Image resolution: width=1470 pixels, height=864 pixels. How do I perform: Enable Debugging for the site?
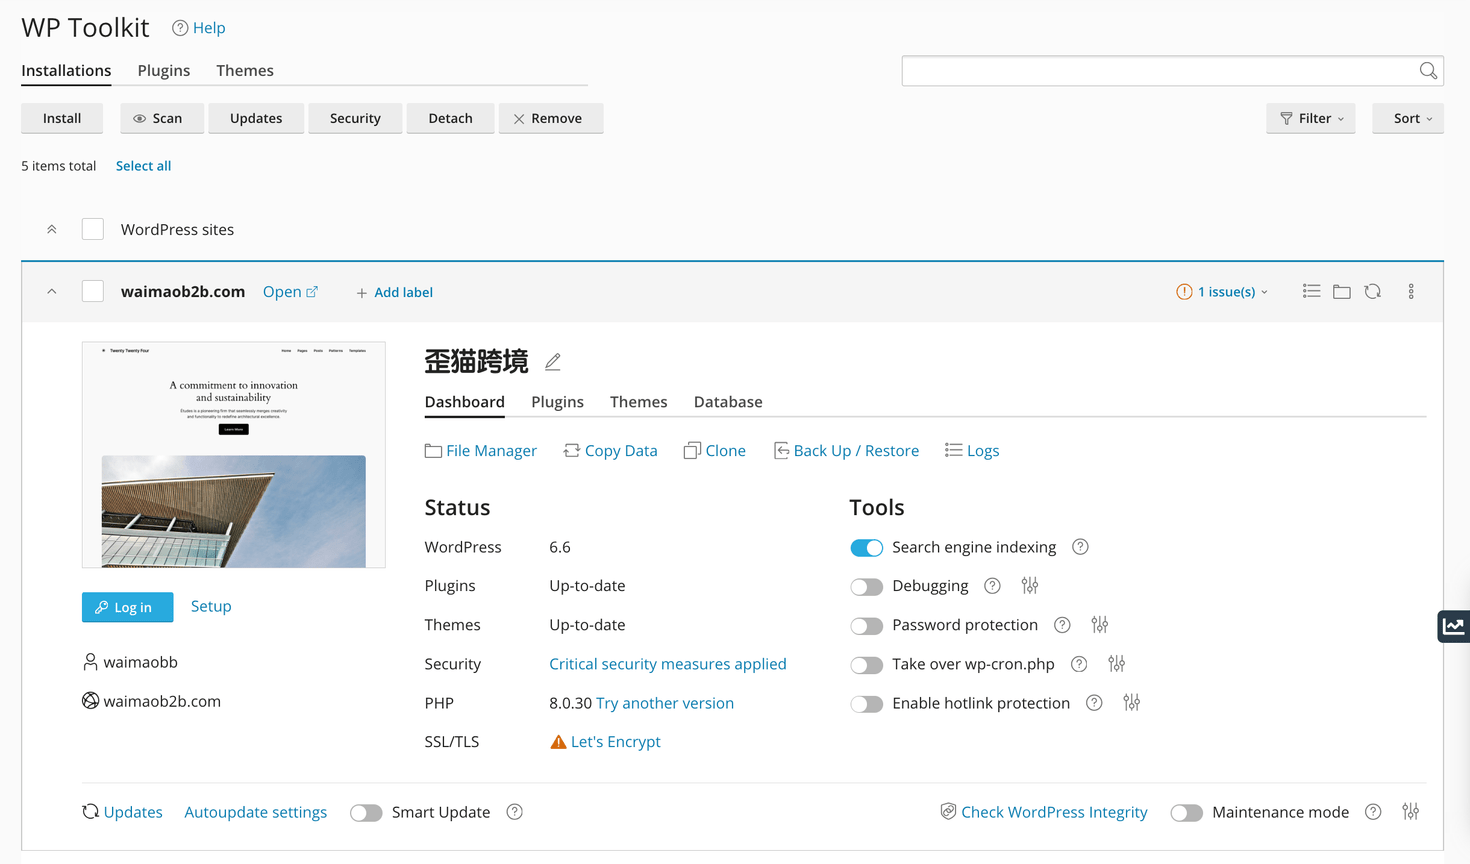pyautogui.click(x=866, y=586)
